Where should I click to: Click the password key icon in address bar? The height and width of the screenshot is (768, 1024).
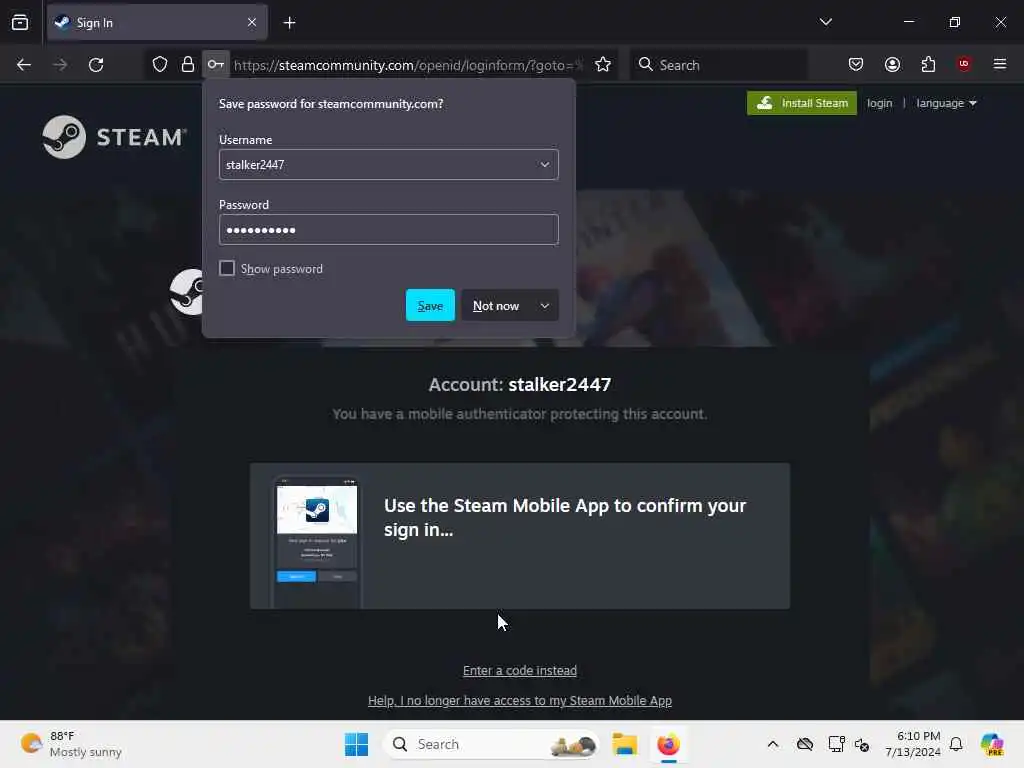tap(216, 64)
